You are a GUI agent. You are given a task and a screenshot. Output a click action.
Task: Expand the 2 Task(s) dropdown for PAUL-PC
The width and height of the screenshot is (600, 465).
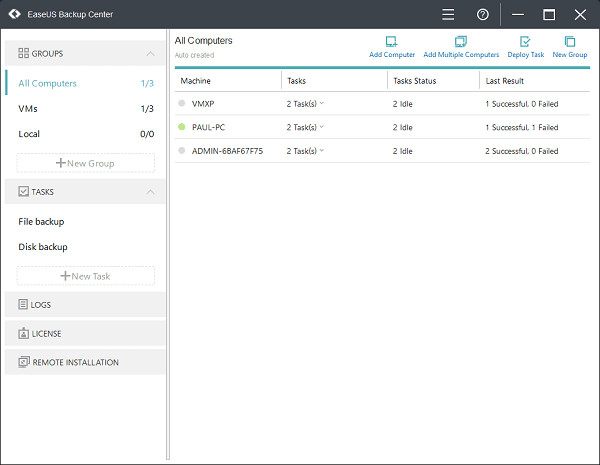point(321,127)
